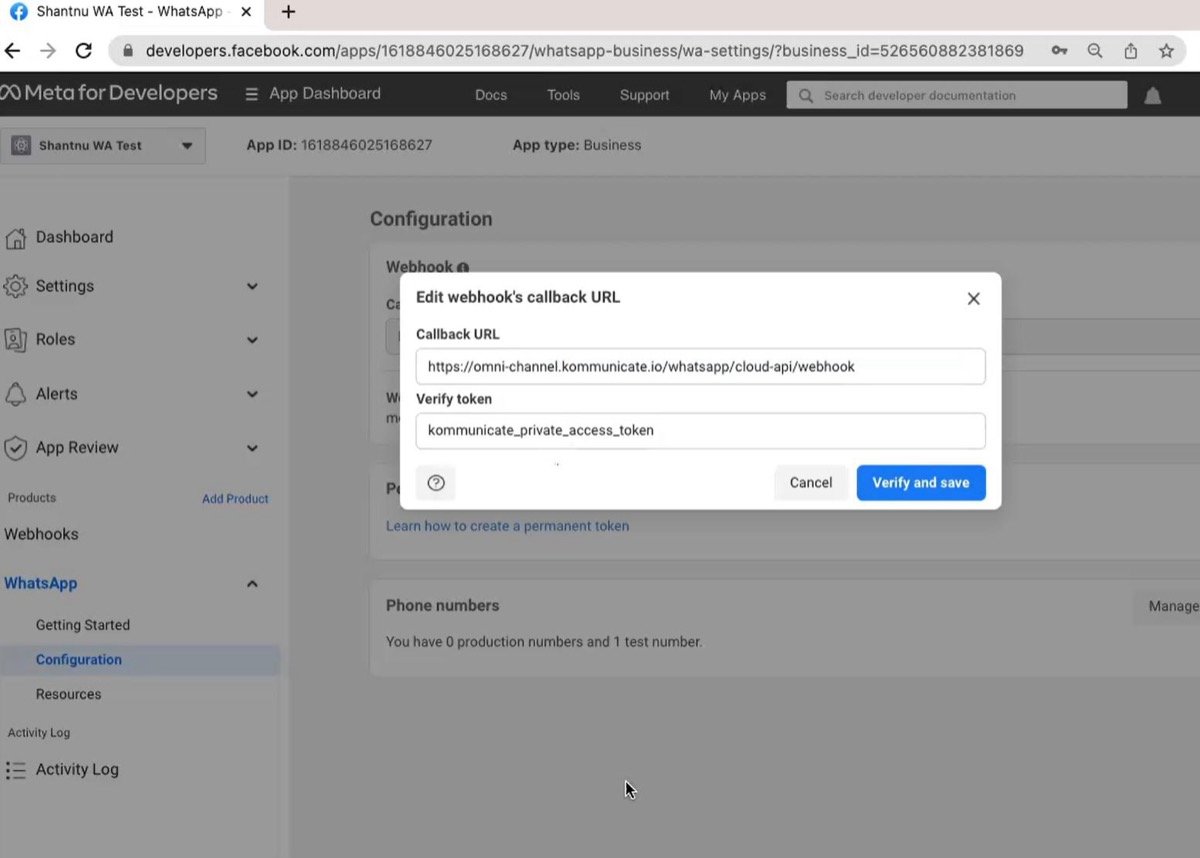Open Webhooks product in sidebar
The height and width of the screenshot is (858, 1200).
click(41, 534)
